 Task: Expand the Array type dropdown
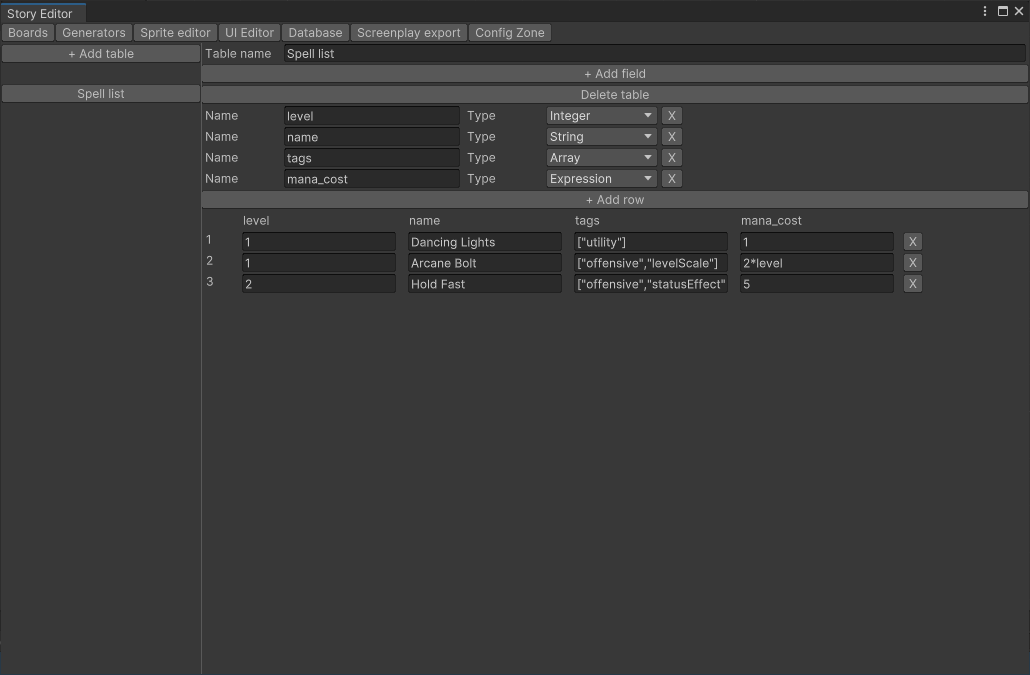pos(601,158)
